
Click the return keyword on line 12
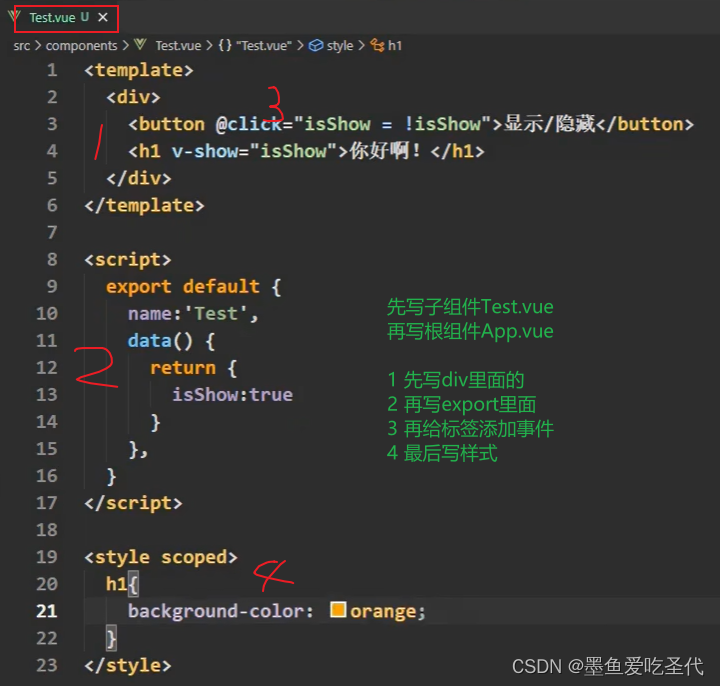pos(183,368)
